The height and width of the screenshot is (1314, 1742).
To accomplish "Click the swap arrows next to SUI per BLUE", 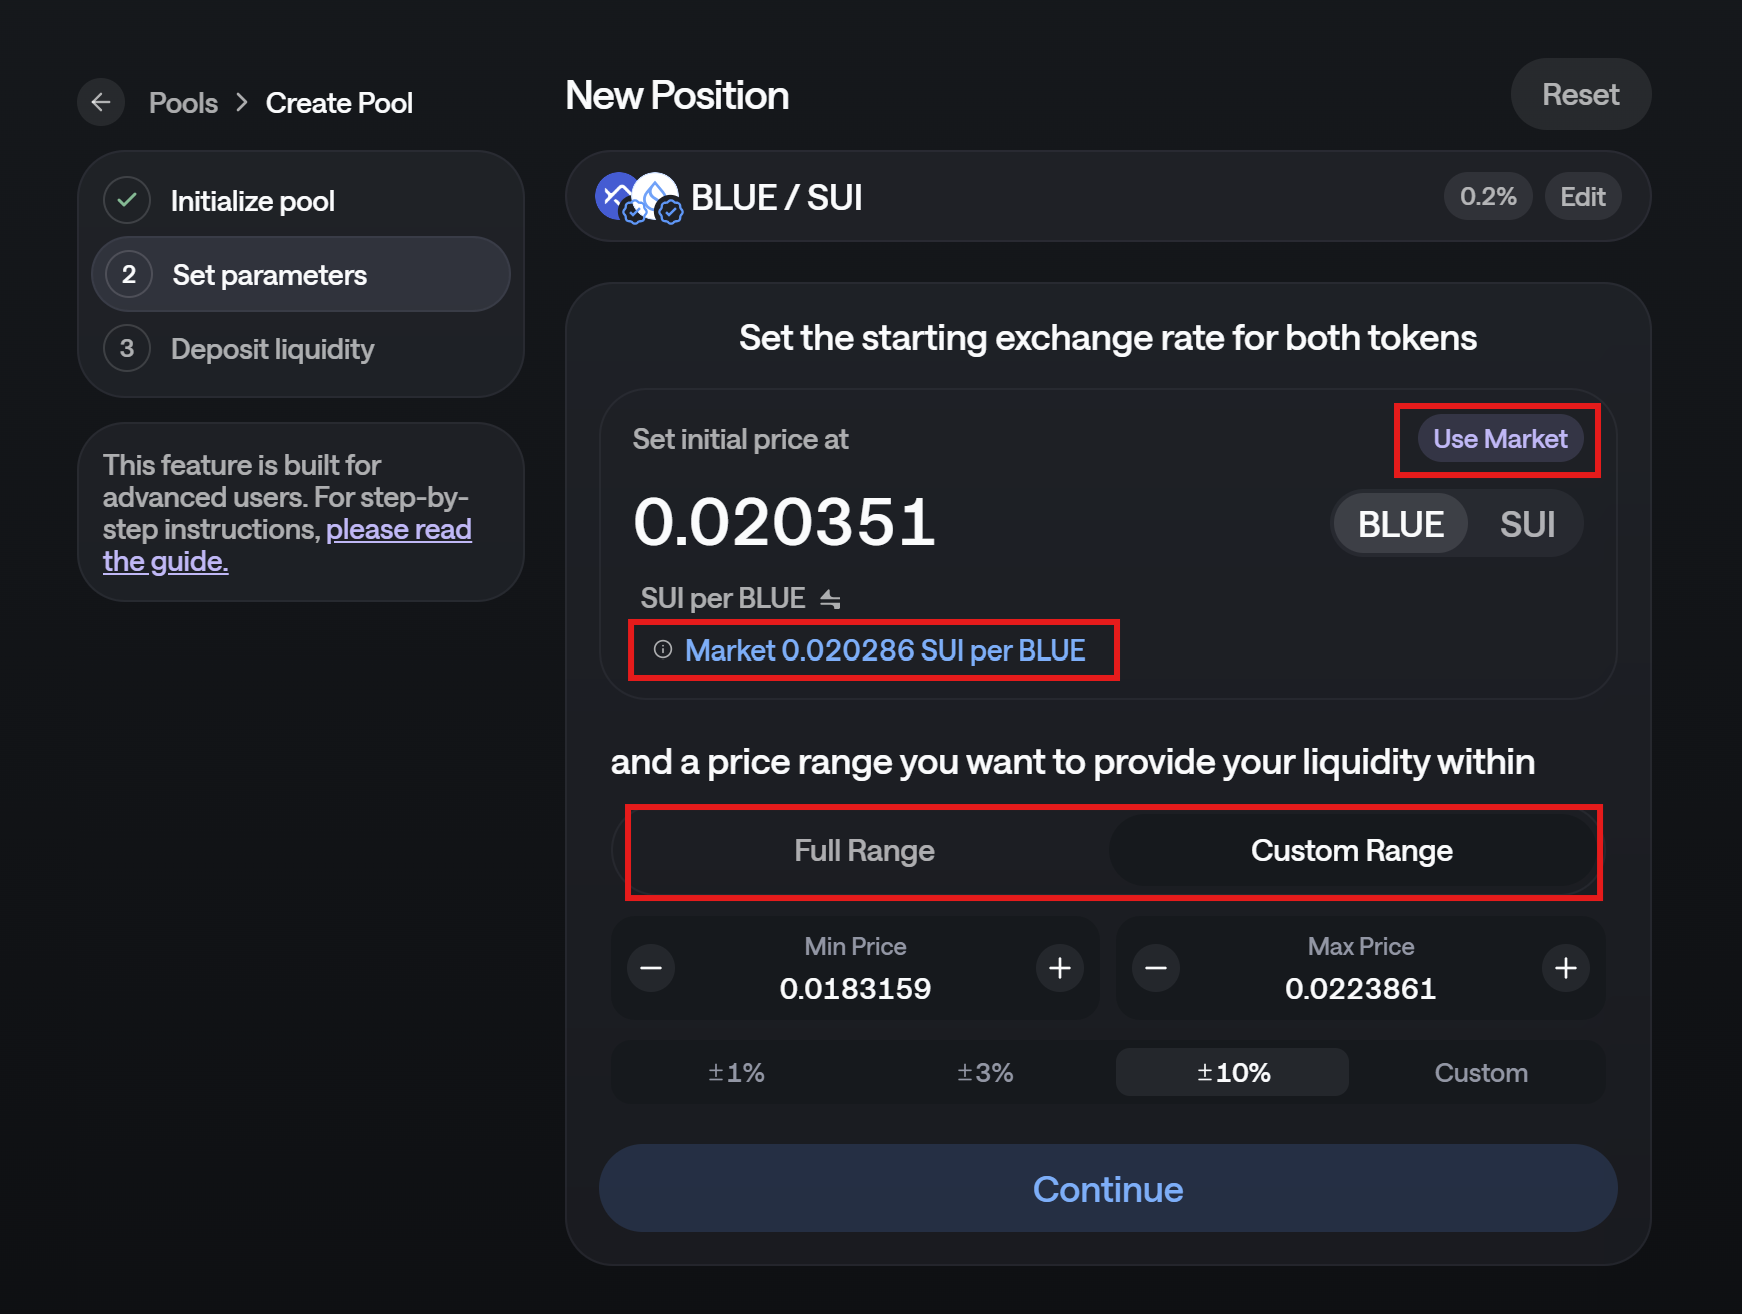I will click(830, 599).
